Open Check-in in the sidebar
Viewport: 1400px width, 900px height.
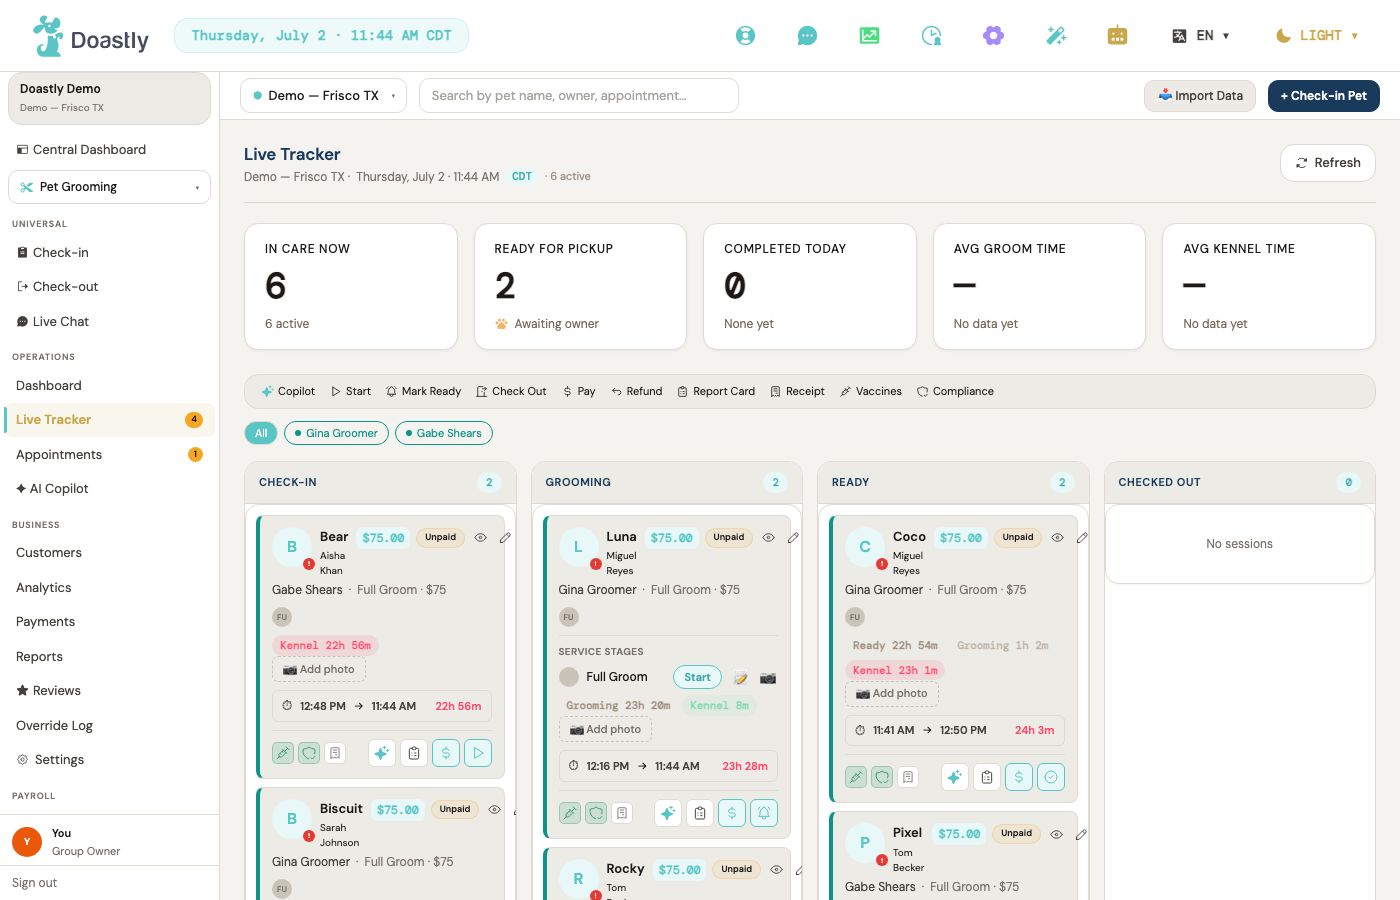click(109, 253)
